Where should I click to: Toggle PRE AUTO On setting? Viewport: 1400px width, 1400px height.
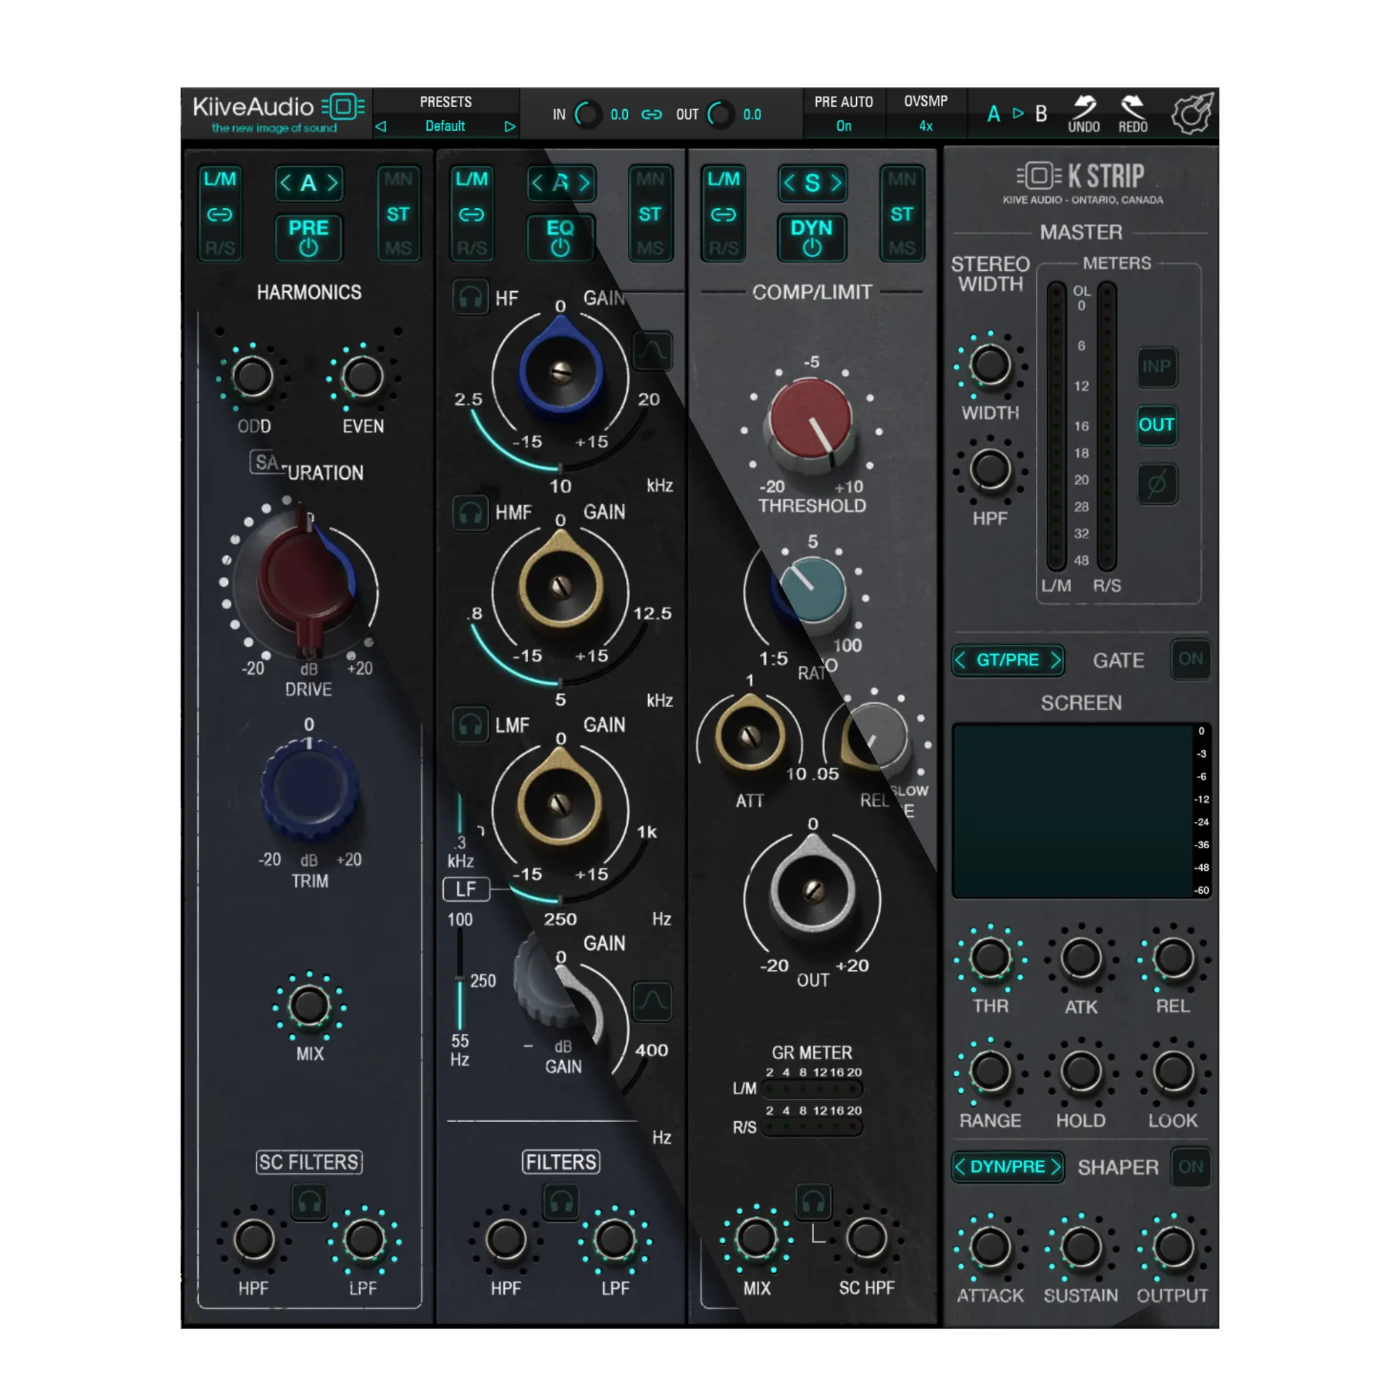pos(844,127)
